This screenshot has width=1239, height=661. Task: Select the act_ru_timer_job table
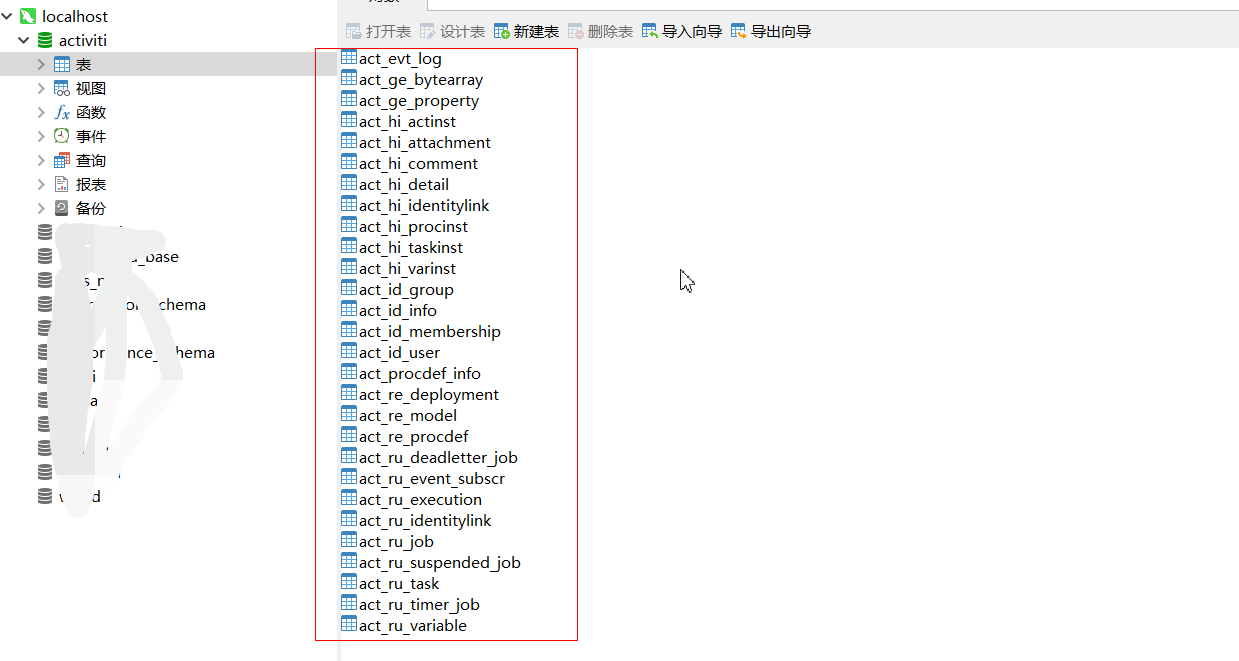point(419,604)
